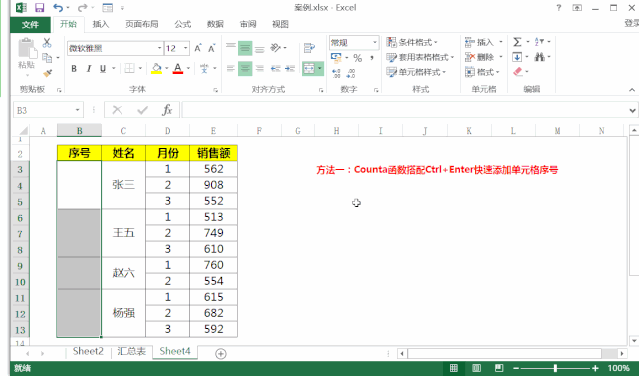Select the Format Painter brush icon
The image size is (639, 376).
pyautogui.click(x=47, y=73)
